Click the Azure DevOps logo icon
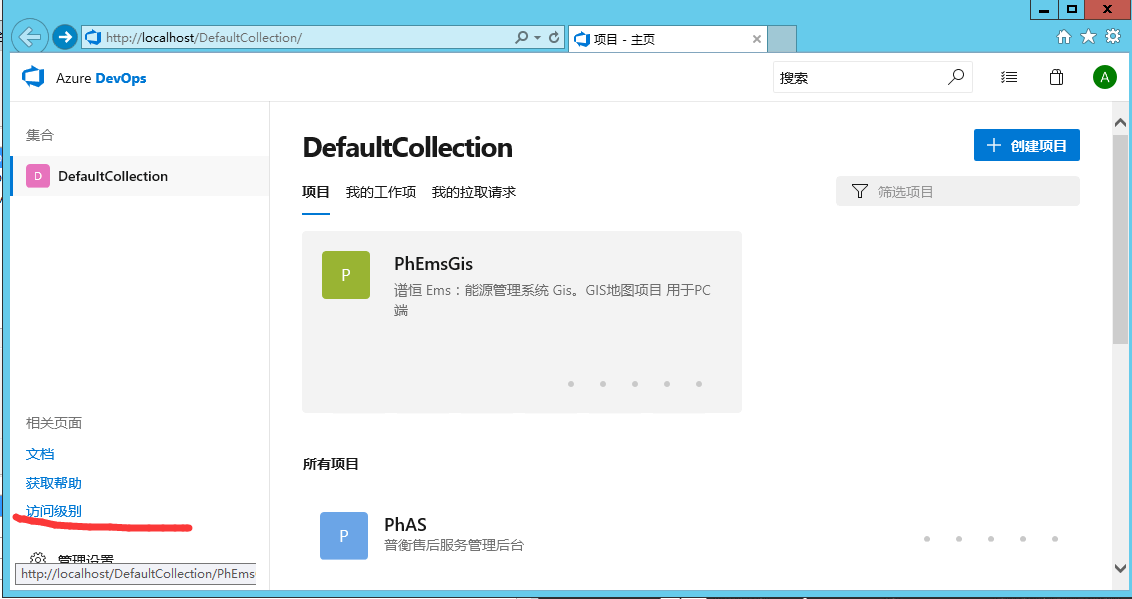This screenshot has height=599, width=1132. [34, 77]
